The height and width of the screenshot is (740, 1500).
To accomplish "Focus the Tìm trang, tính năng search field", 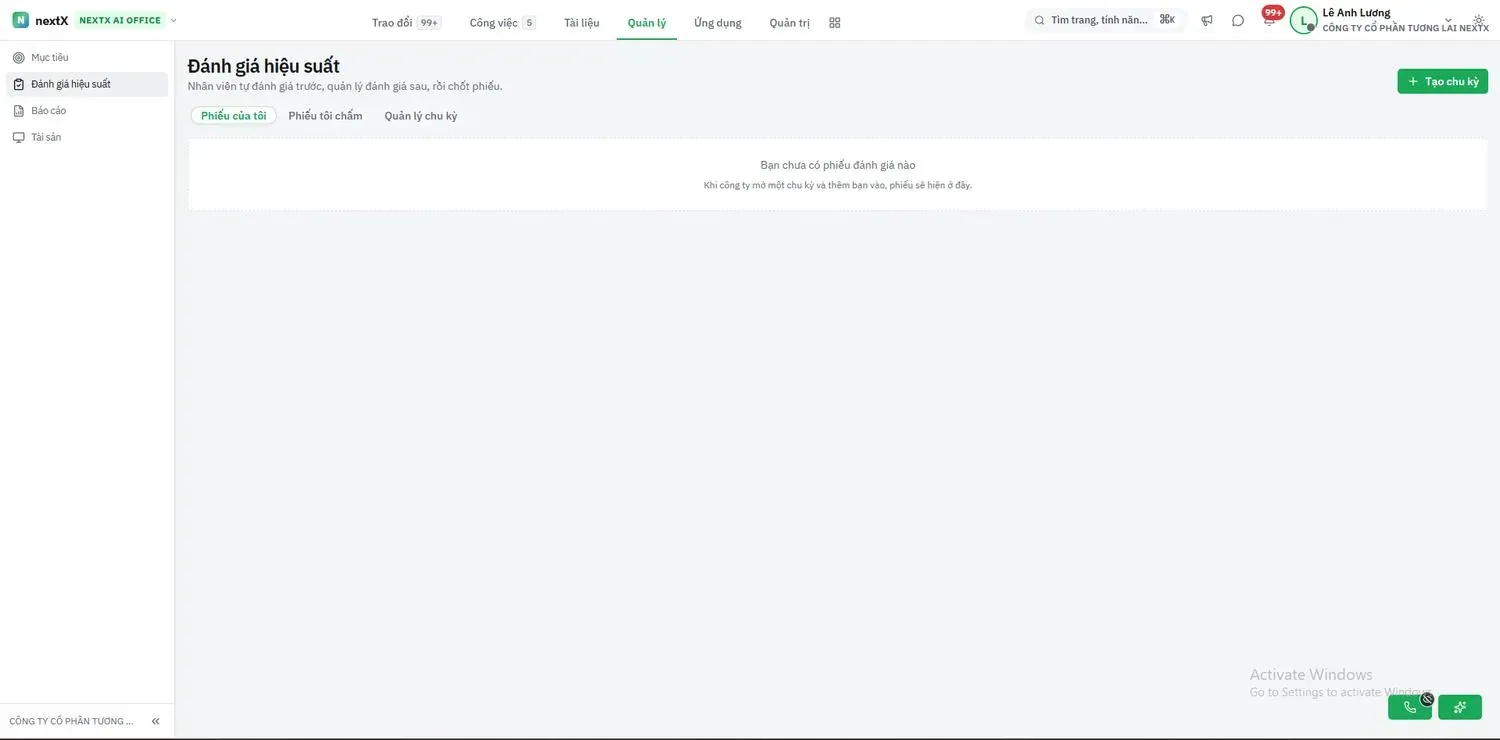I will [x=1106, y=20].
